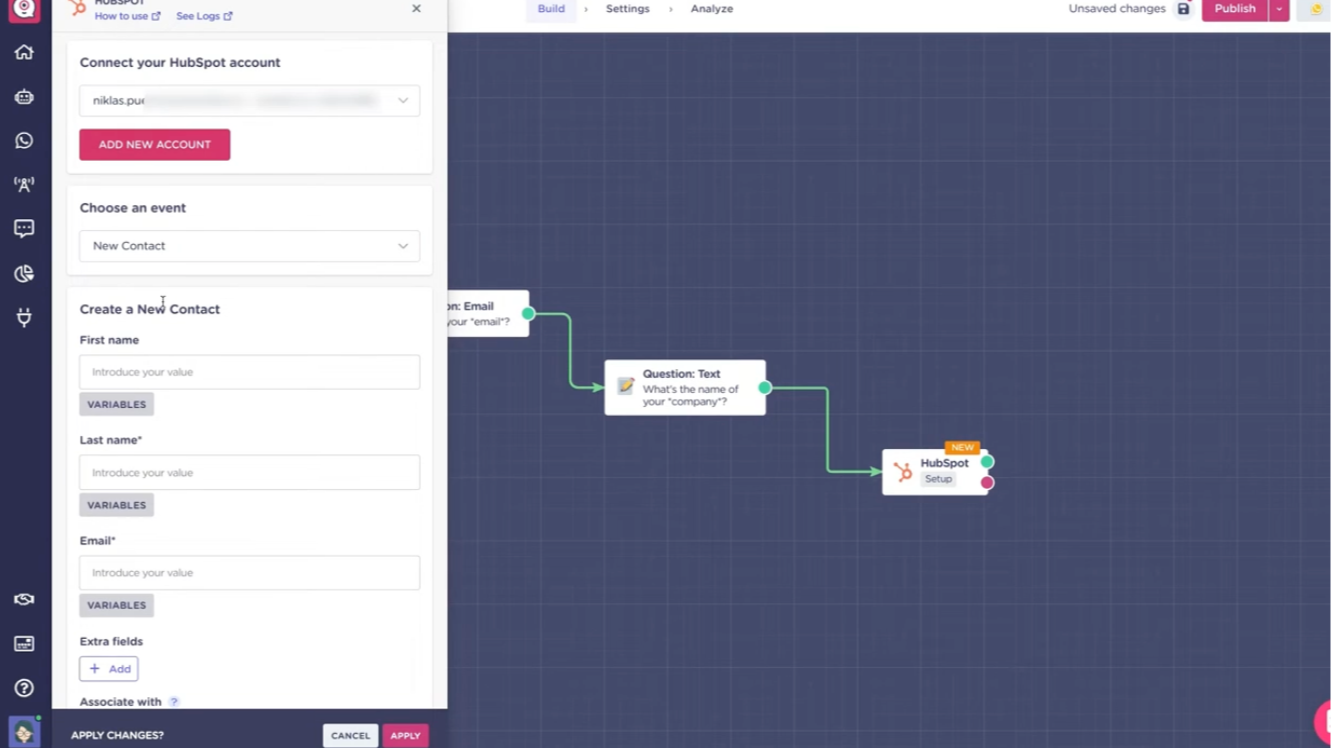The height and width of the screenshot is (748, 1331).
Task: Click the green output dot of HubSpot block
Action: pyautogui.click(x=987, y=462)
